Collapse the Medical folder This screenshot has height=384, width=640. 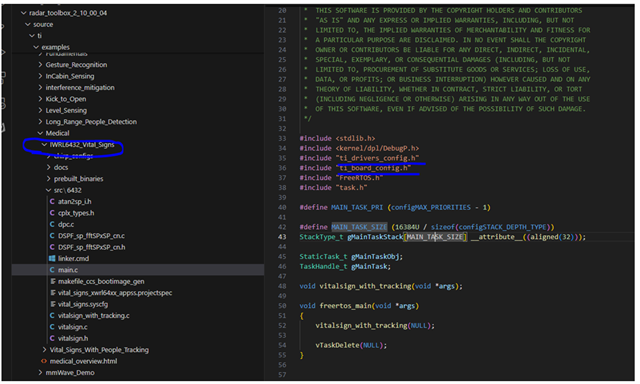pyautogui.click(x=40, y=133)
